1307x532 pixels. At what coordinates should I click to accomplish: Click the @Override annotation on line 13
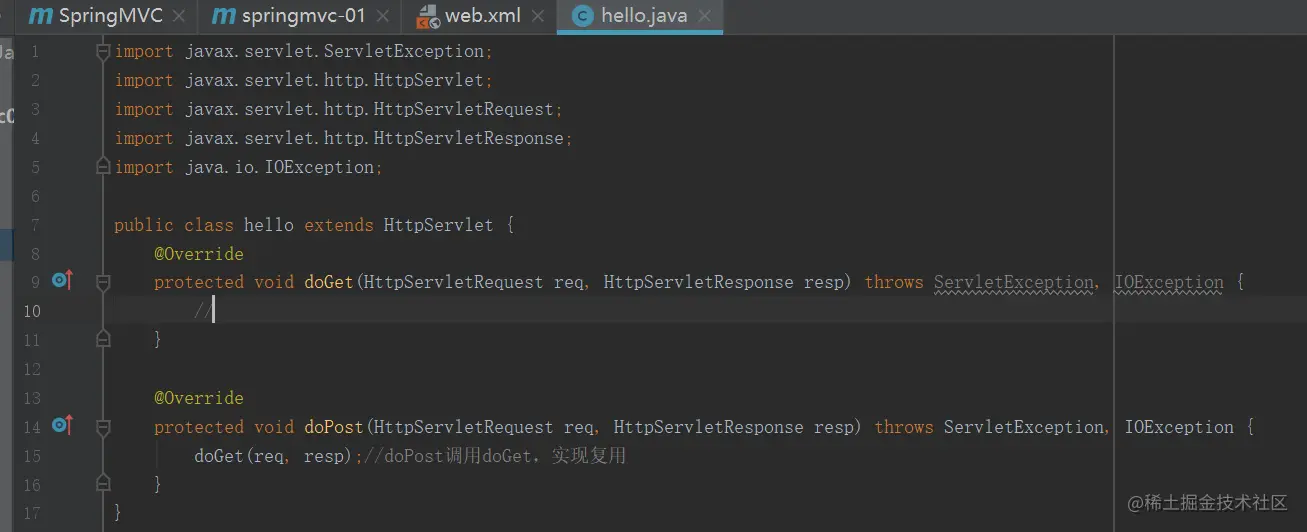199,398
